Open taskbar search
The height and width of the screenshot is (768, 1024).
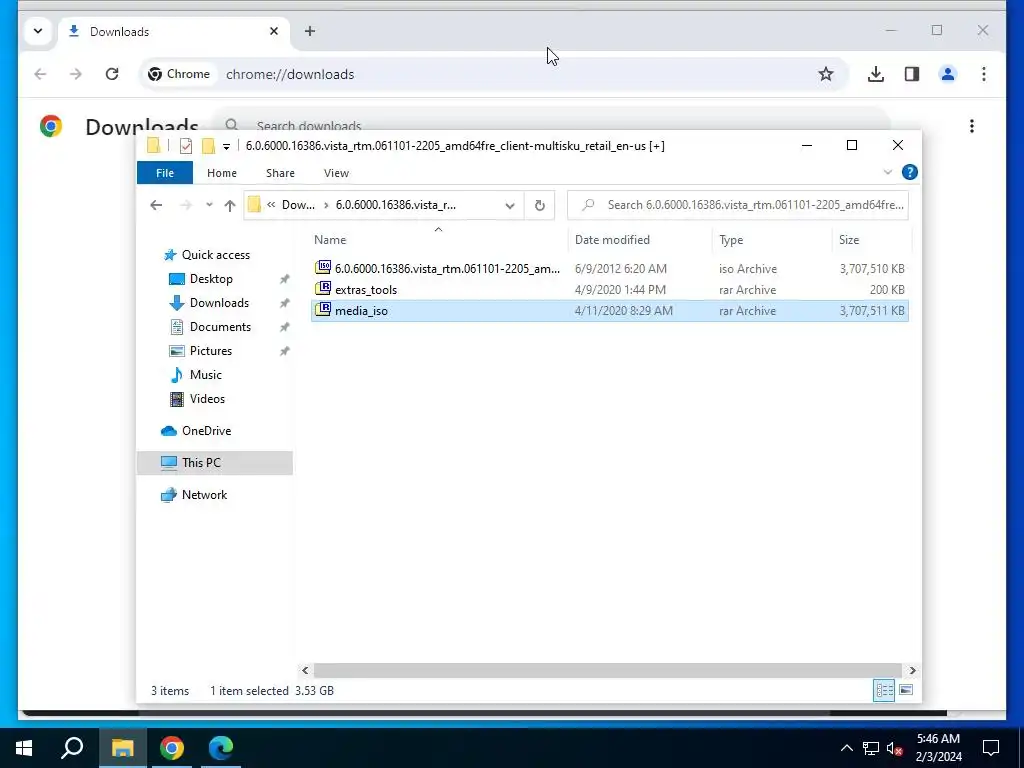[72, 748]
